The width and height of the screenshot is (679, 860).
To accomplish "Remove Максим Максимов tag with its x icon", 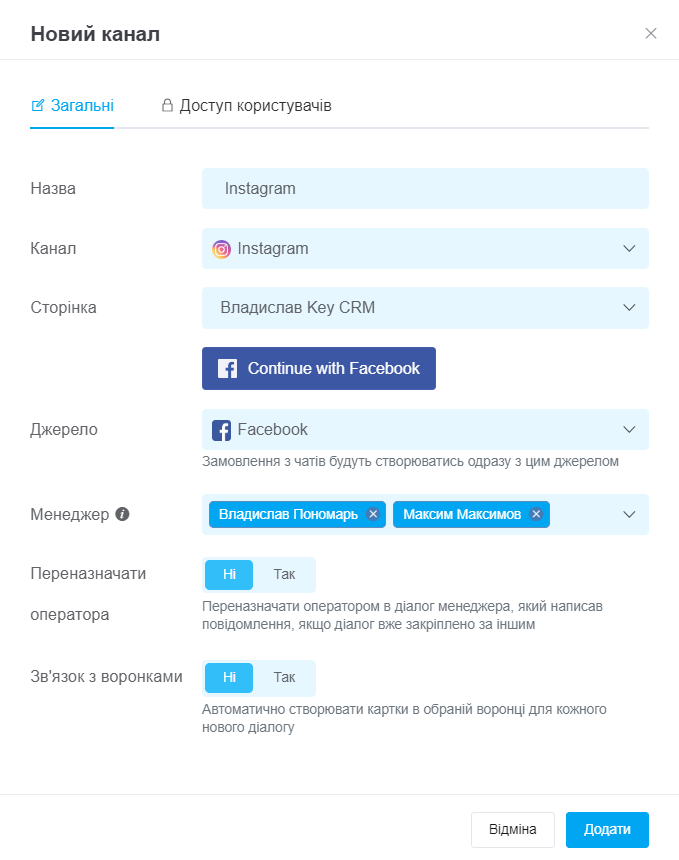I will click(x=536, y=514).
